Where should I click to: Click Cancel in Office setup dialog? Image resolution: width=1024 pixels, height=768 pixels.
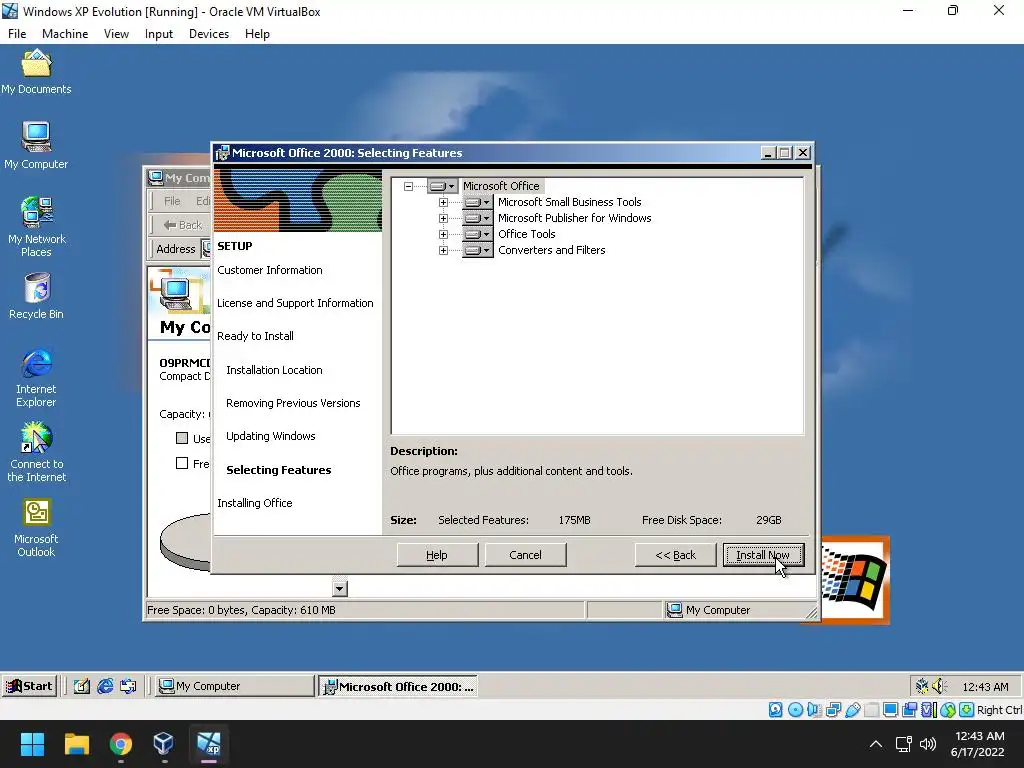[x=525, y=555]
